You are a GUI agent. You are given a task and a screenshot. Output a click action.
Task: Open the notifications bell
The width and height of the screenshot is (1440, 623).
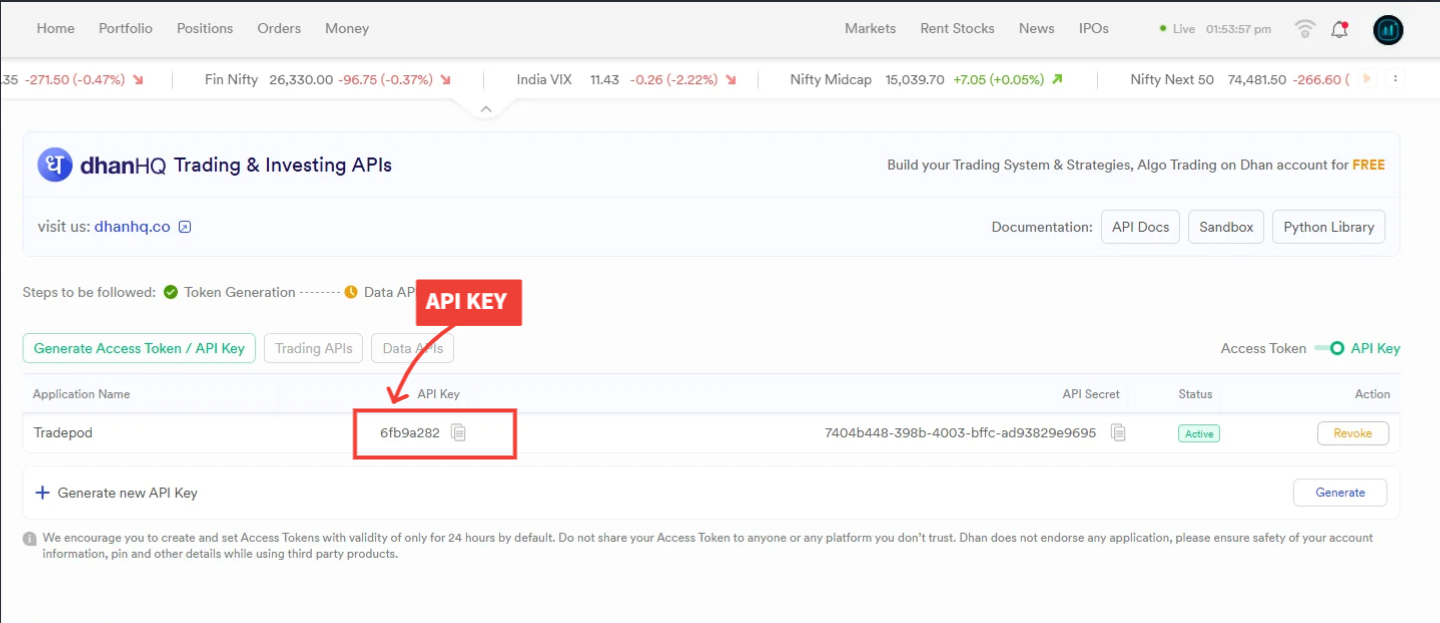1340,29
